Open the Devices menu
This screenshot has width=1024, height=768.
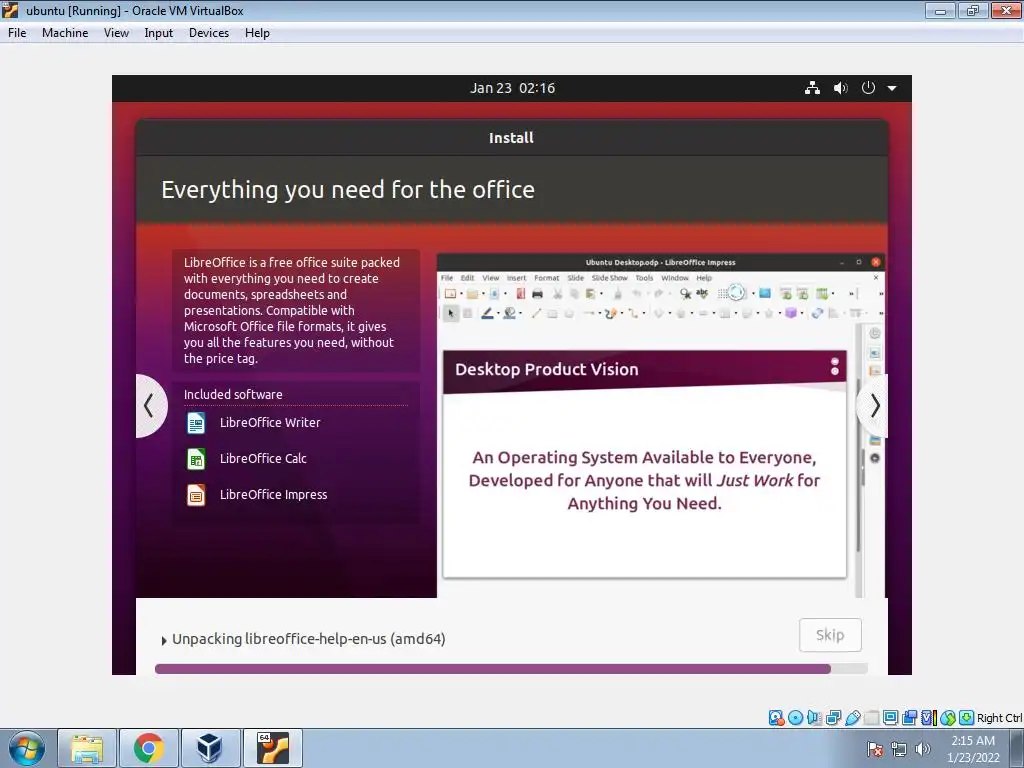[x=209, y=33]
